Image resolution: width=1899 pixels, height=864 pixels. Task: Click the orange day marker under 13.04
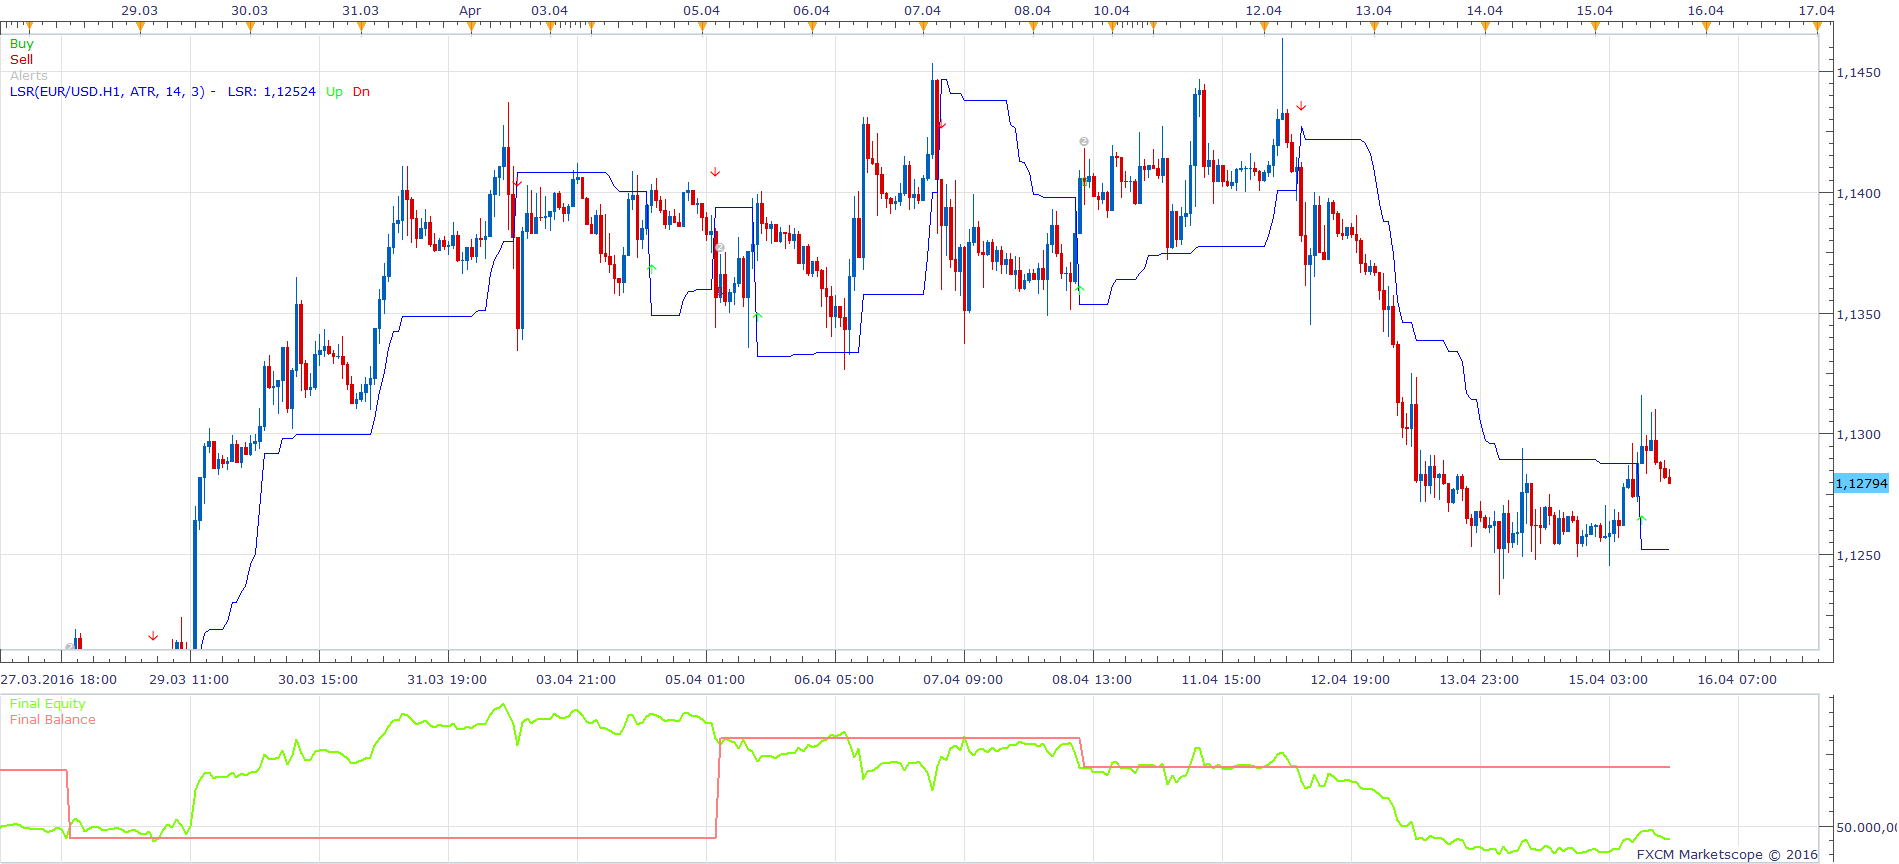tap(1374, 27)
